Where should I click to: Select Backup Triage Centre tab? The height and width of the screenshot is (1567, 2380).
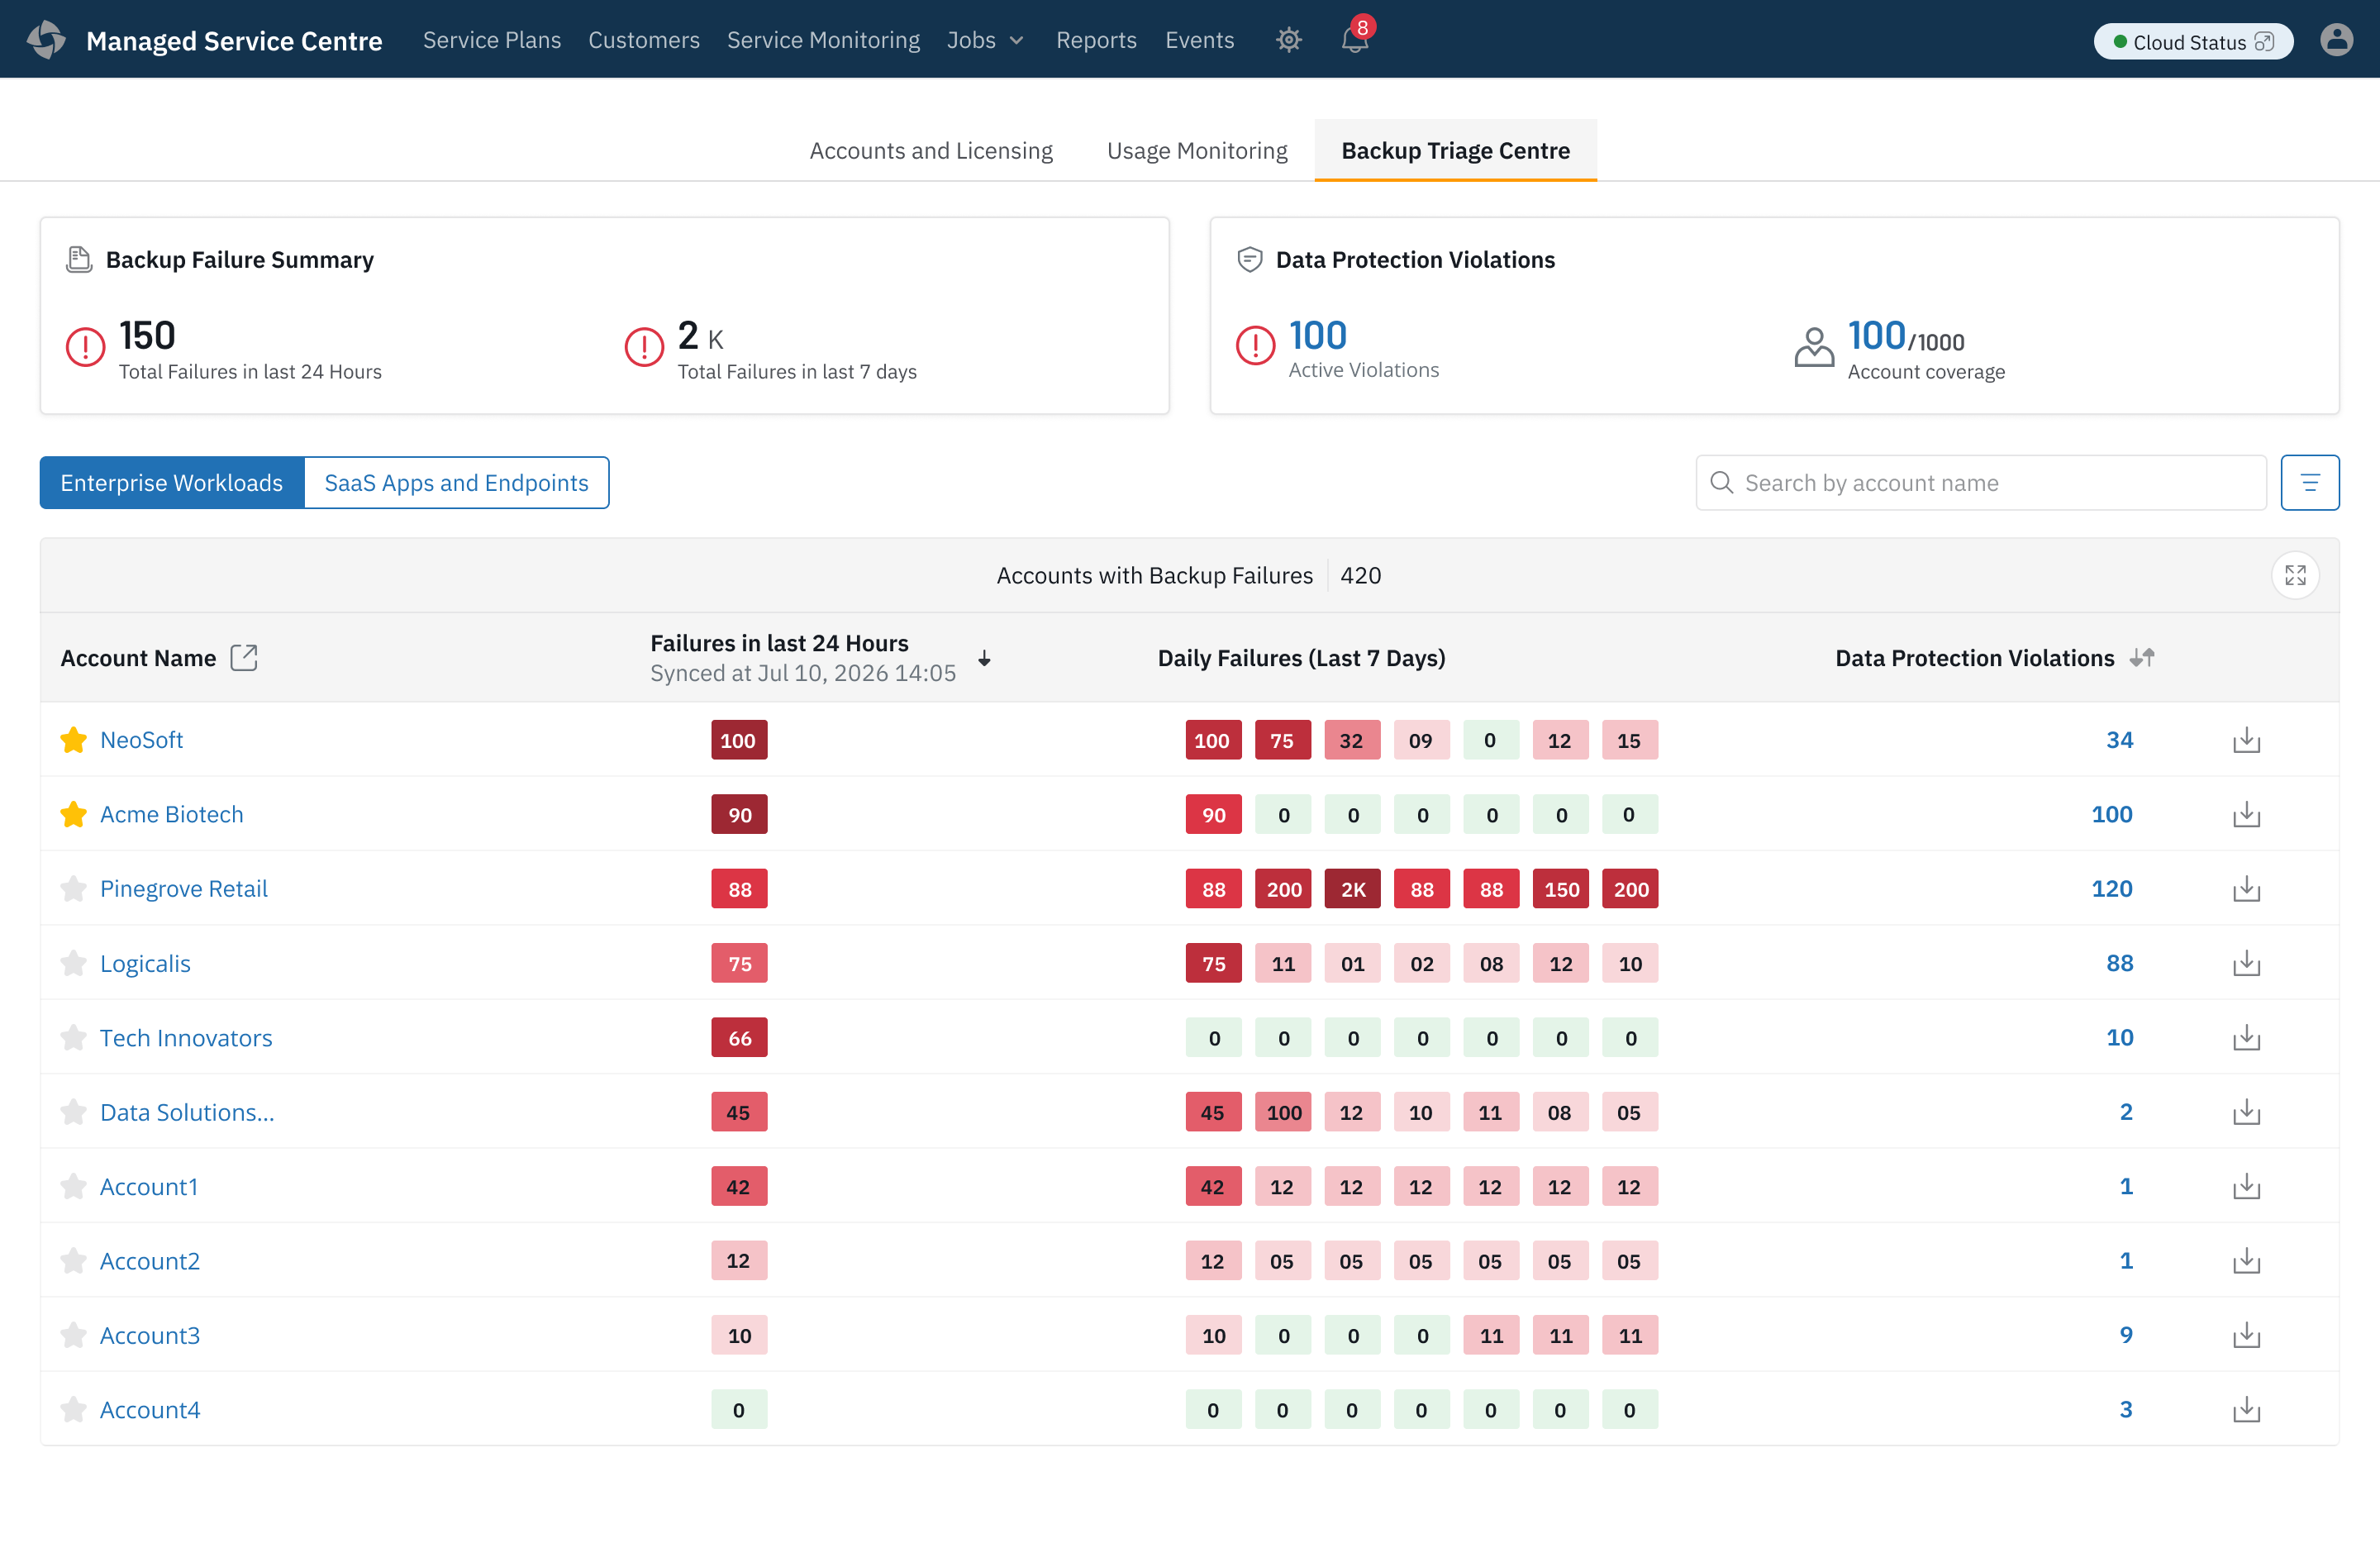pos(1455,150)
